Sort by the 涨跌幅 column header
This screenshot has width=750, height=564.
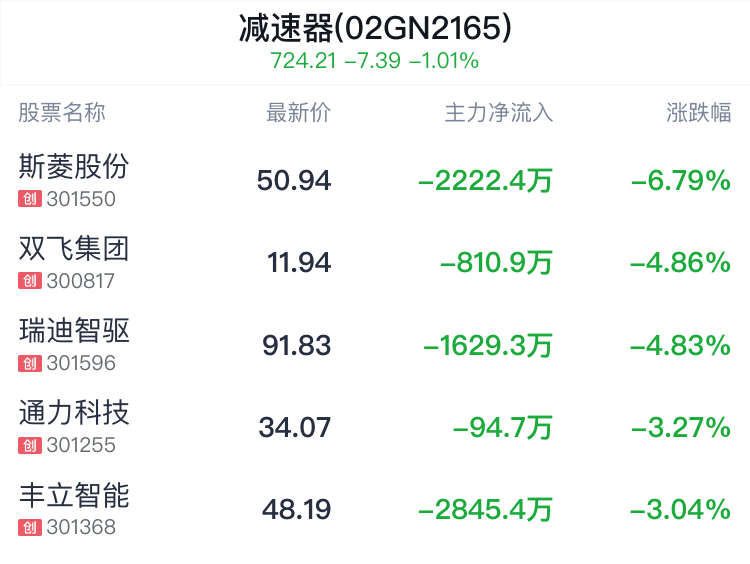point(699,113)
